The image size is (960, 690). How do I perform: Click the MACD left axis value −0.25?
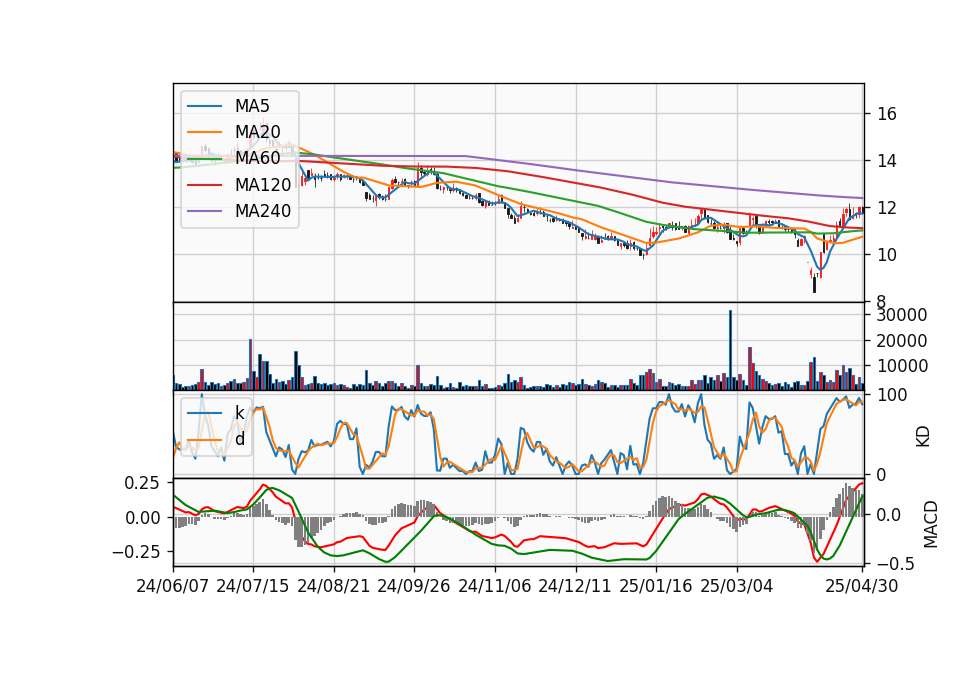click(x=135, y=552)
